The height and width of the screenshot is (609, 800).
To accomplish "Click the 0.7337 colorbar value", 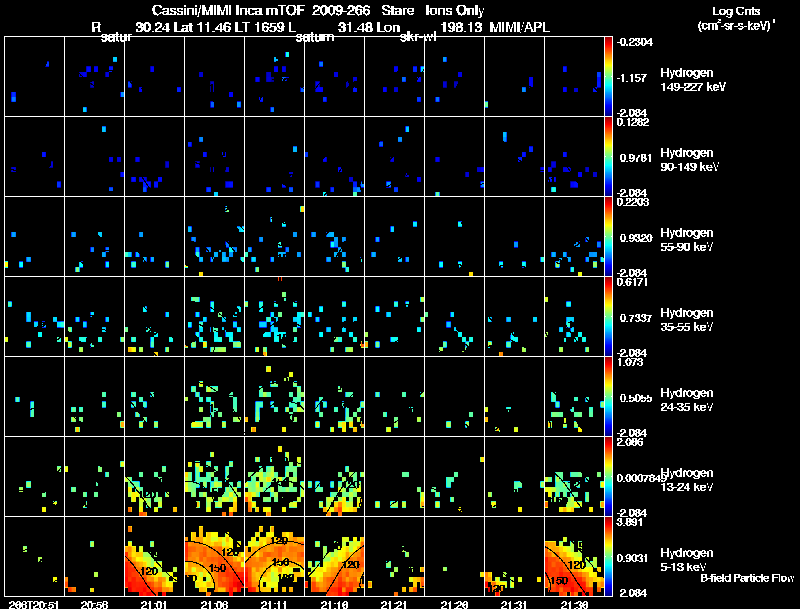I will (x=636, y=318).
